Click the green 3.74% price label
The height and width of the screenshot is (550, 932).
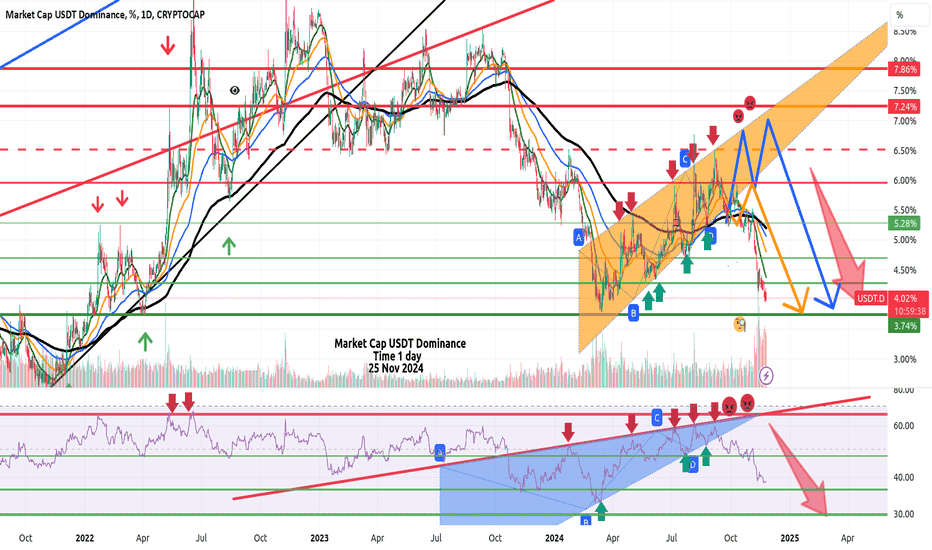[x=905, y=326]
